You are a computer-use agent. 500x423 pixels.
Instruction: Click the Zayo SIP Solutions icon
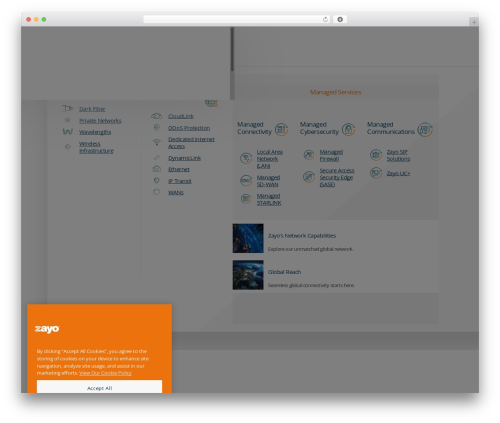(376, 155)
